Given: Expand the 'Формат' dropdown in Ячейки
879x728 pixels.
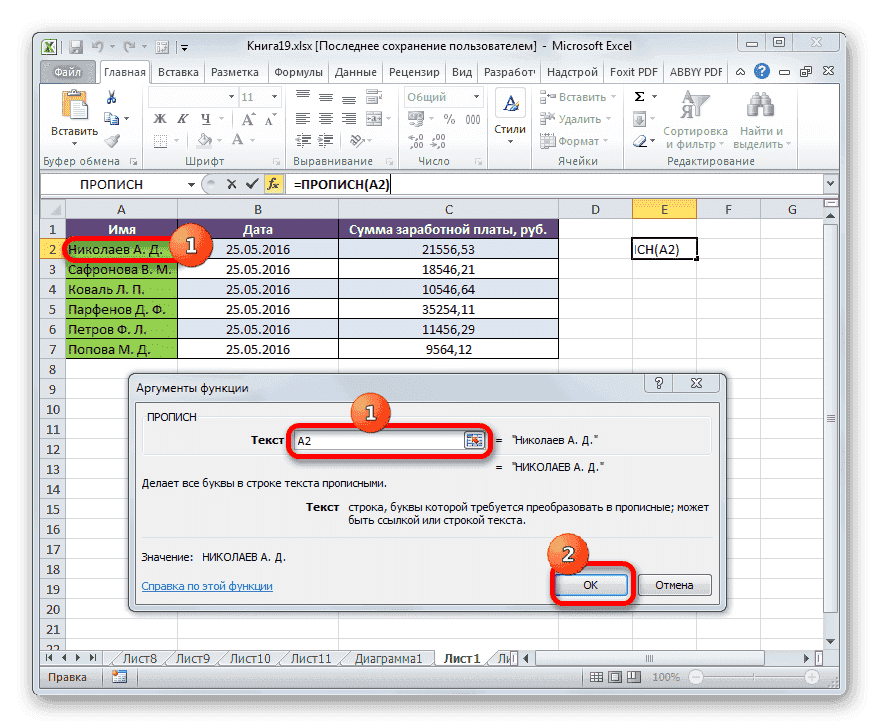Looking at the screenshot, I should point(576,141).
